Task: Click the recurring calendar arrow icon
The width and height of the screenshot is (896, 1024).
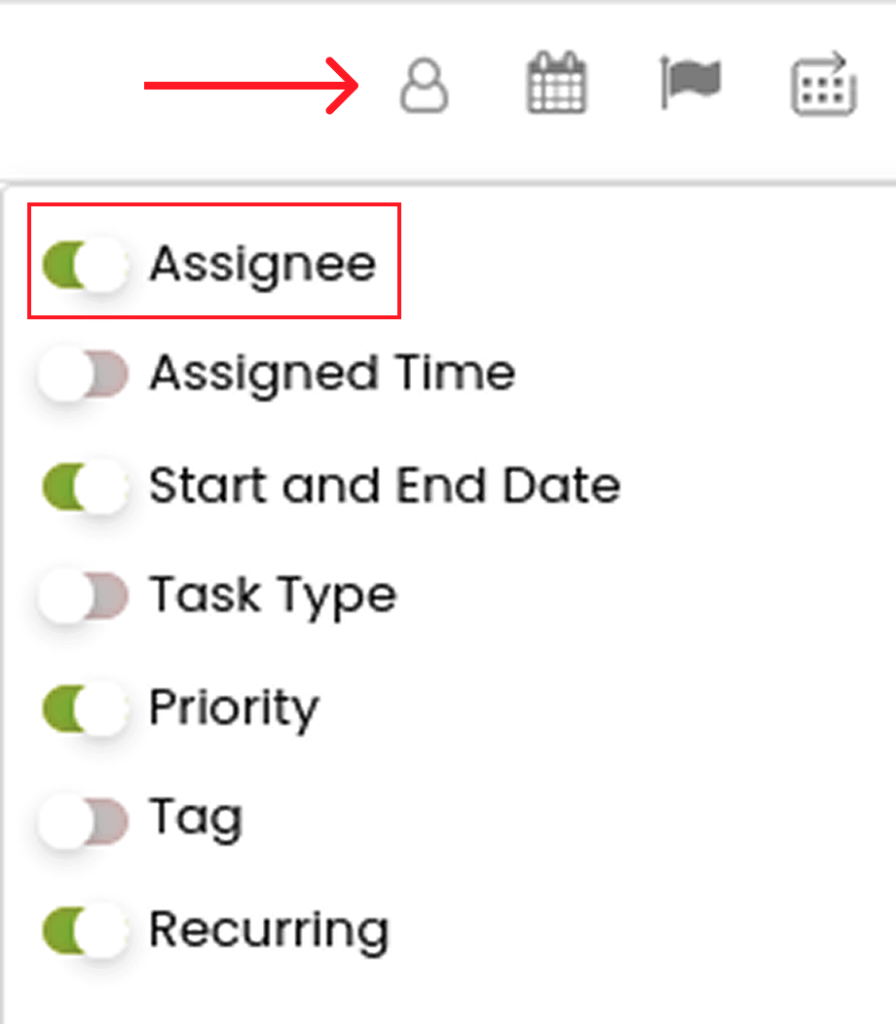Action: [x=824, y=85]
